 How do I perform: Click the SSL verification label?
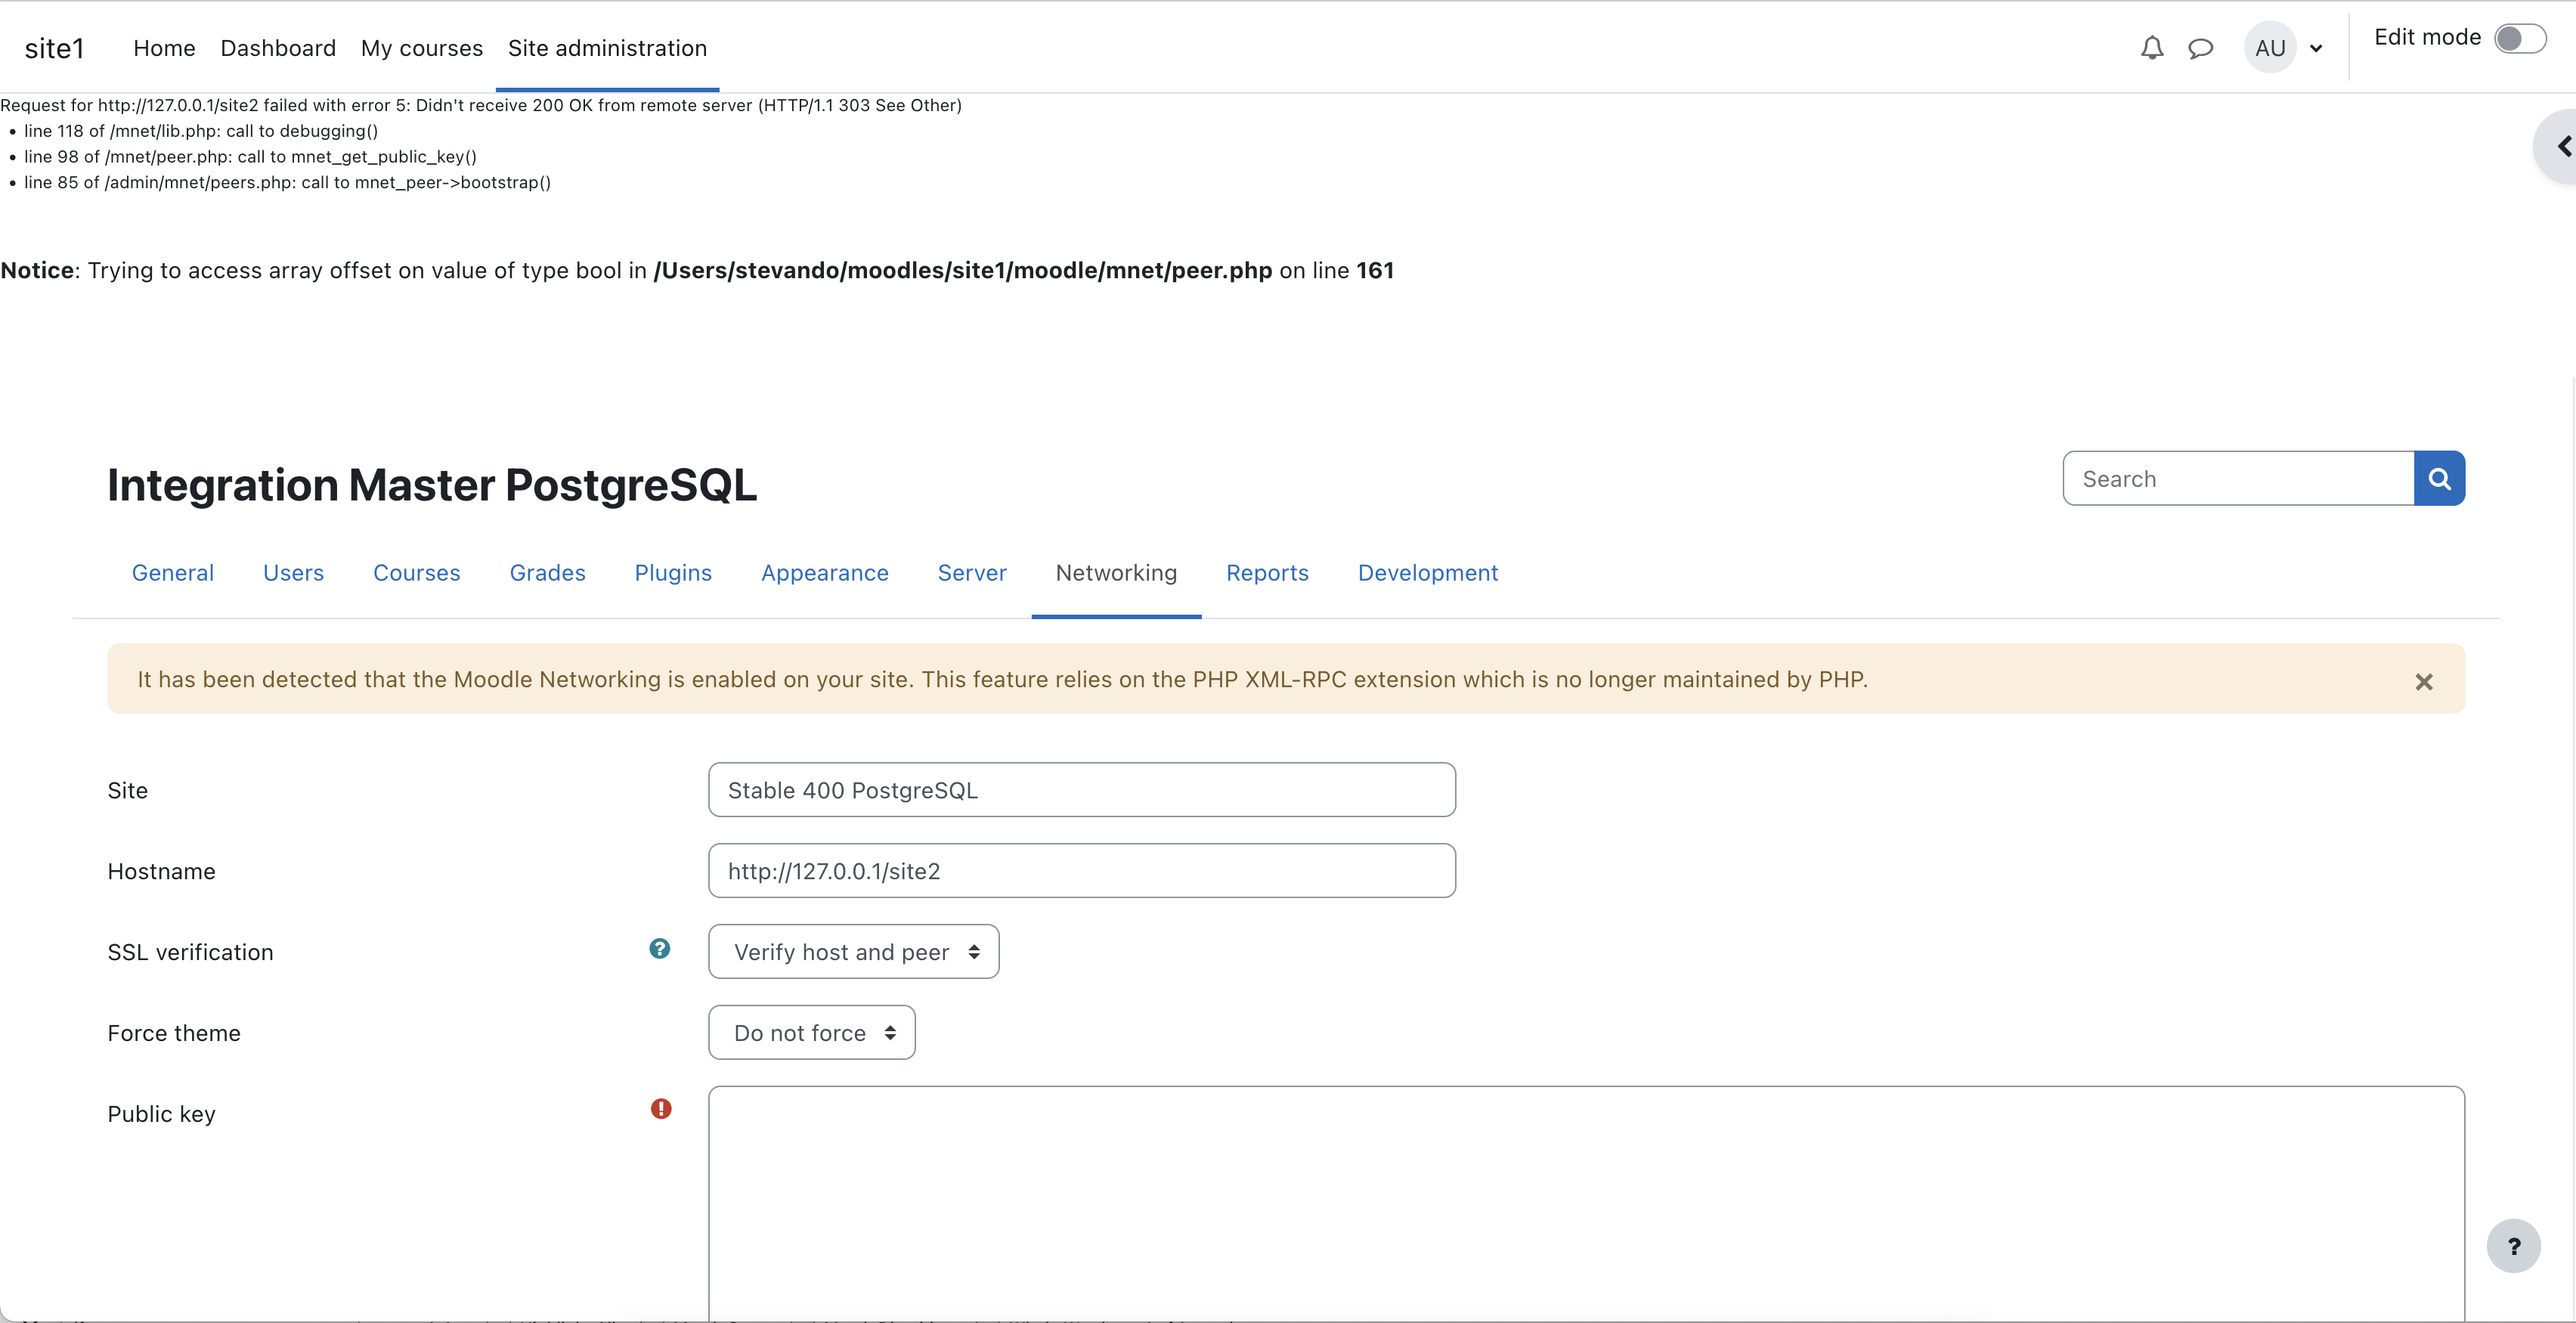(190, 952)
